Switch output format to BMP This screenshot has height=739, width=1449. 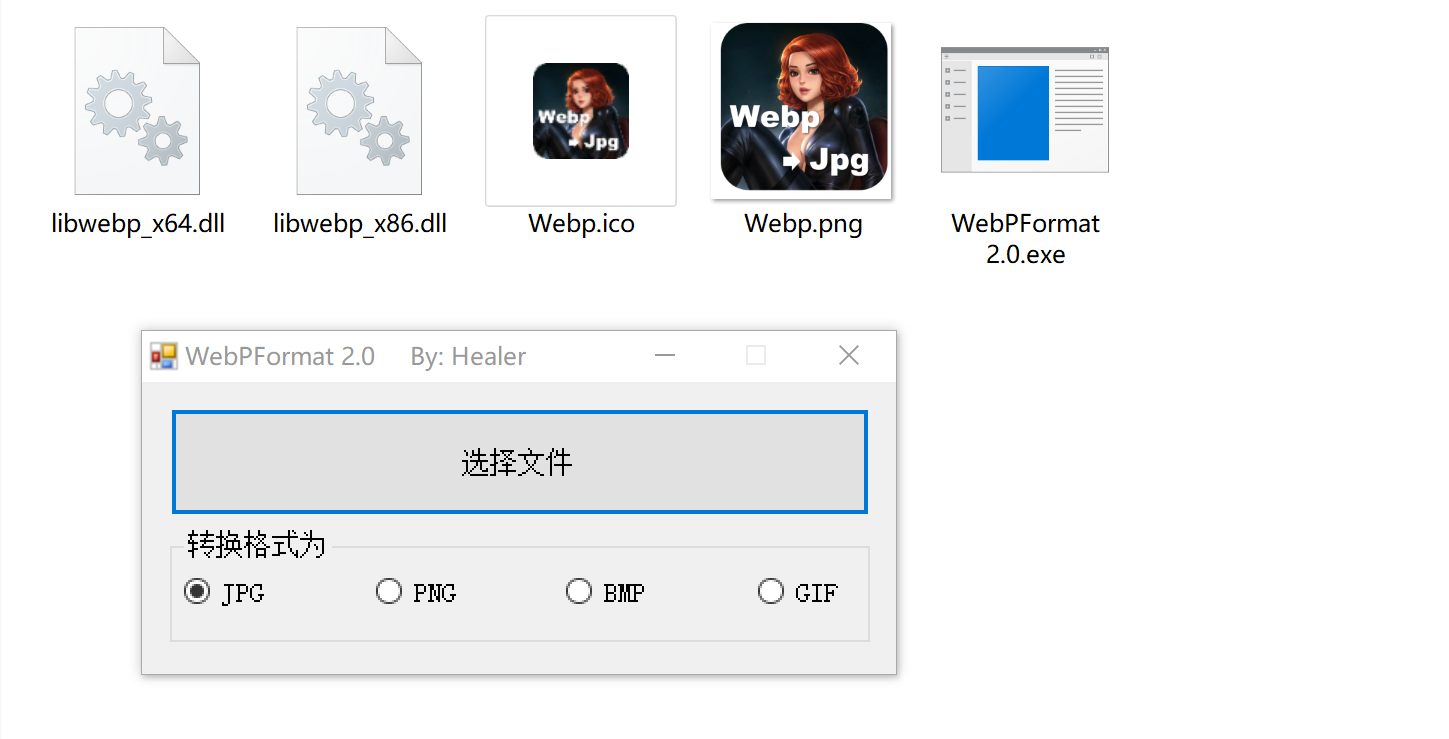(x=579, y=591)
